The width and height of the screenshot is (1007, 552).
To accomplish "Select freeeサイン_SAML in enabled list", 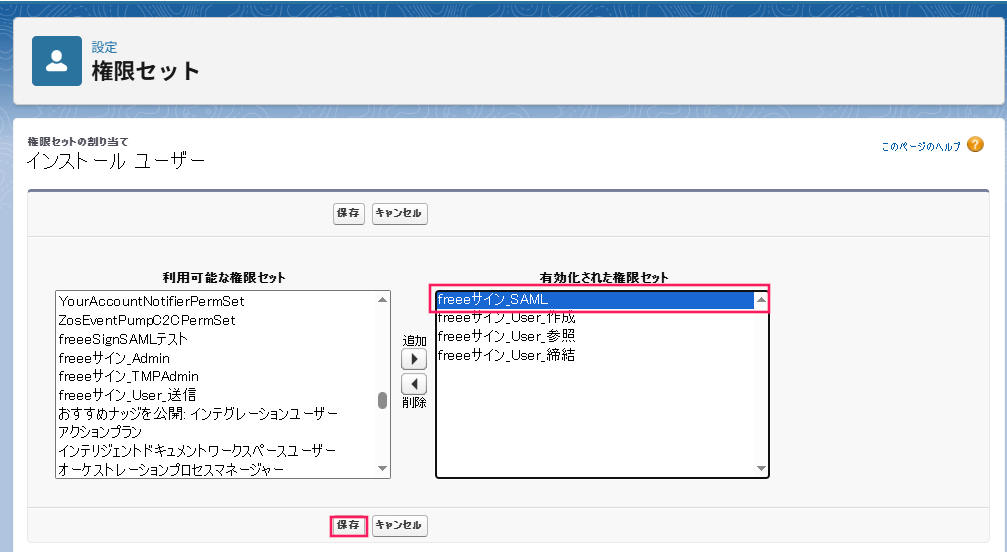I will [x=595, y=299].
